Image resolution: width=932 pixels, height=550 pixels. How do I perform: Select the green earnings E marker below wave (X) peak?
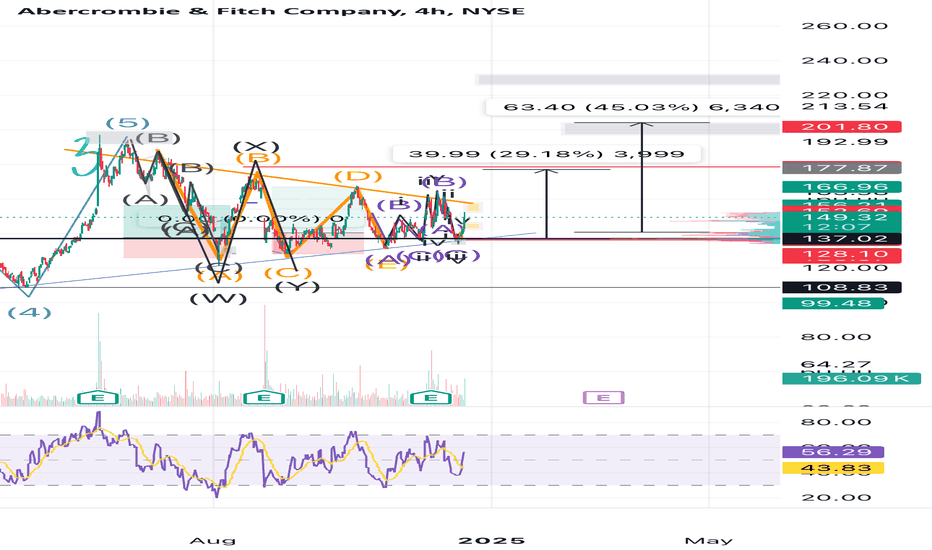[x=265, y=398]
